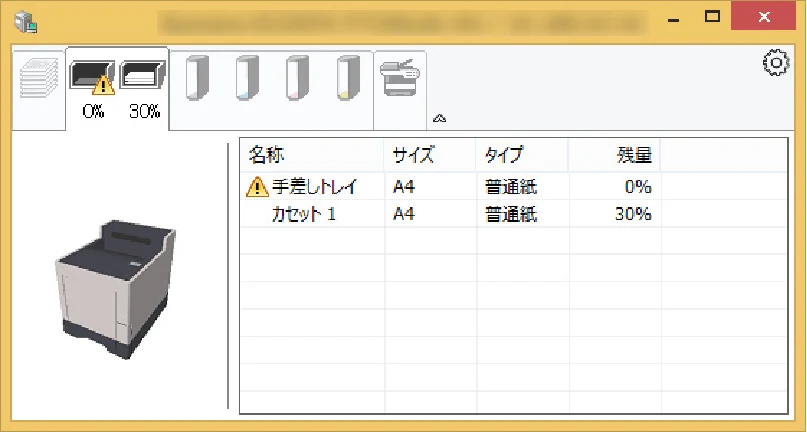Click 普通紙 type in カセット 1 row

pyautogui.click(x=511, y=214)
